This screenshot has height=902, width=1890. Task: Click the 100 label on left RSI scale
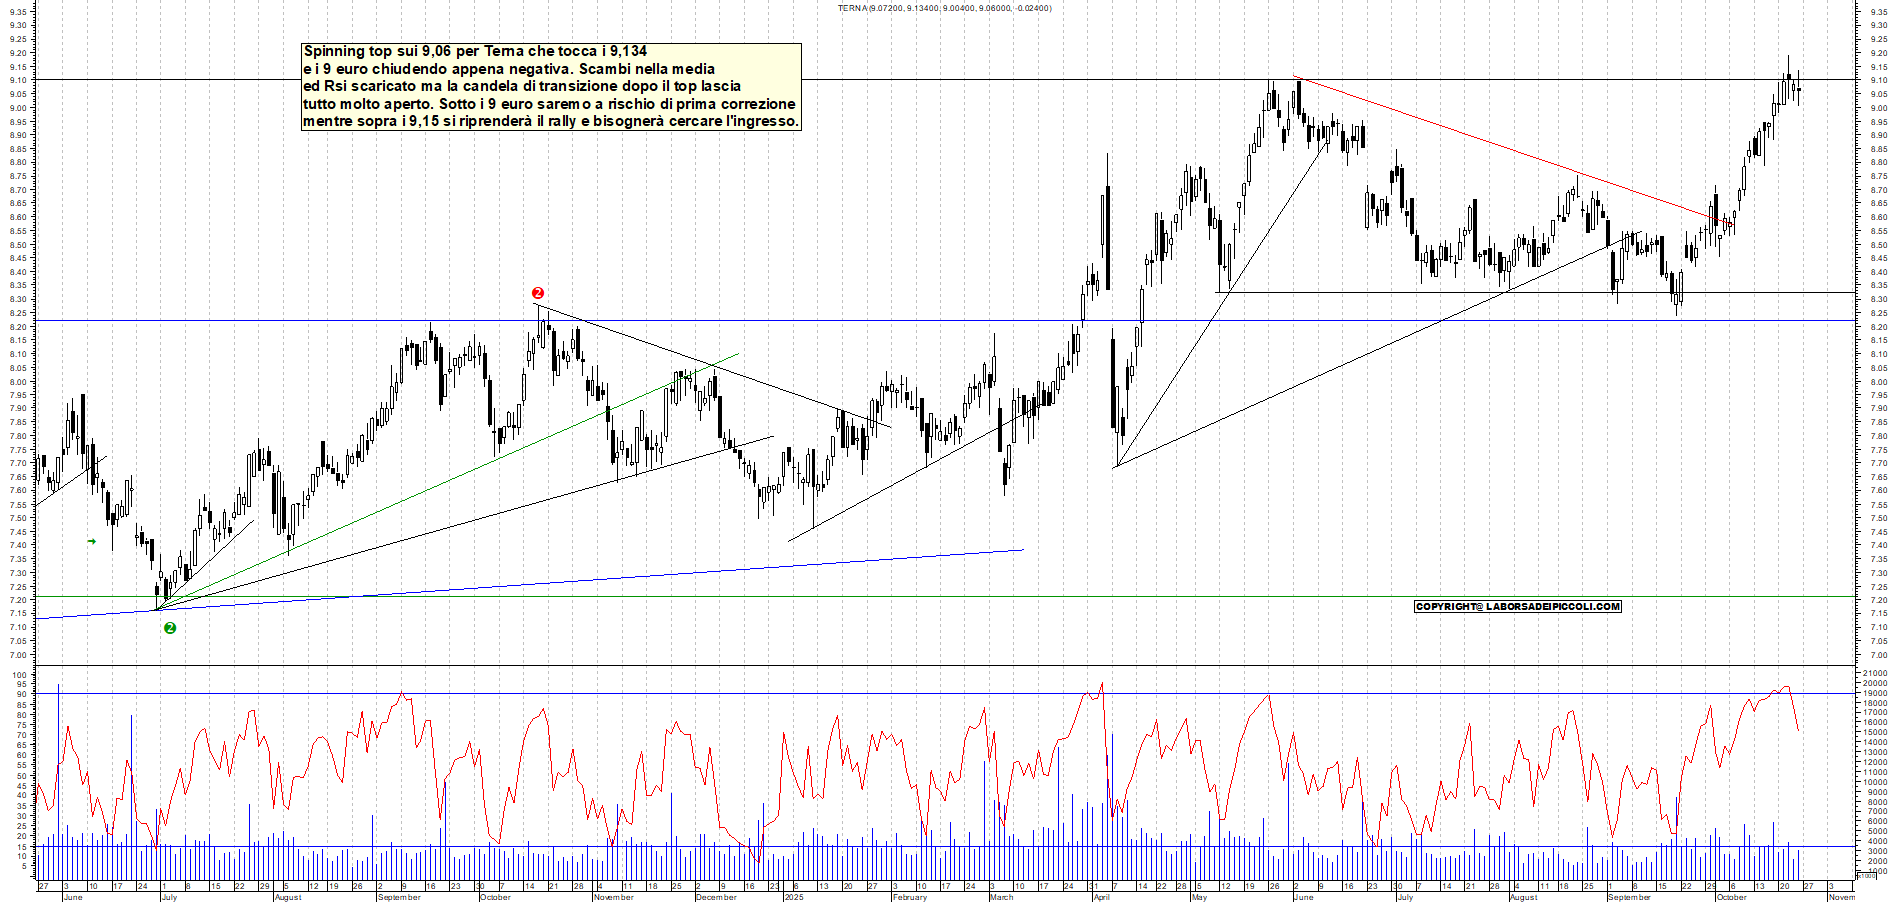point(19,675)
